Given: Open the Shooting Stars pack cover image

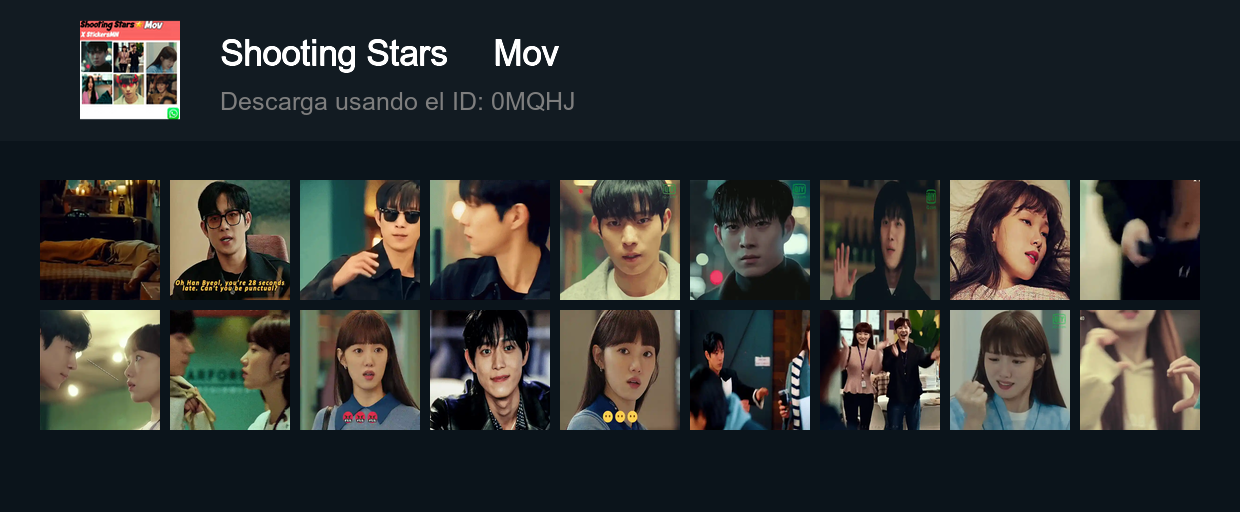Looking at the screenshot, I should [x=130, y=70].
